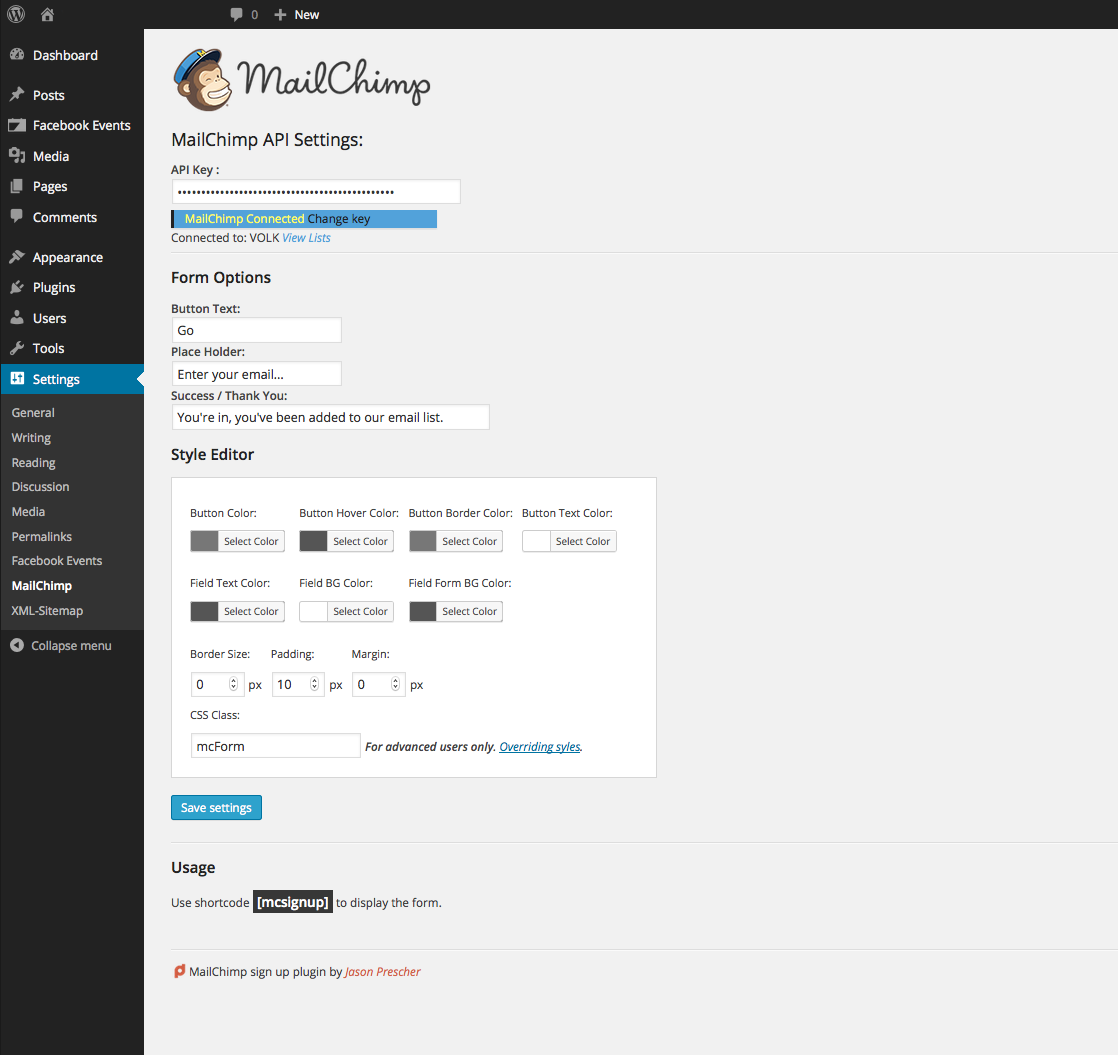
Task: Select Color for Field BG Color
Action: point(360,612)
